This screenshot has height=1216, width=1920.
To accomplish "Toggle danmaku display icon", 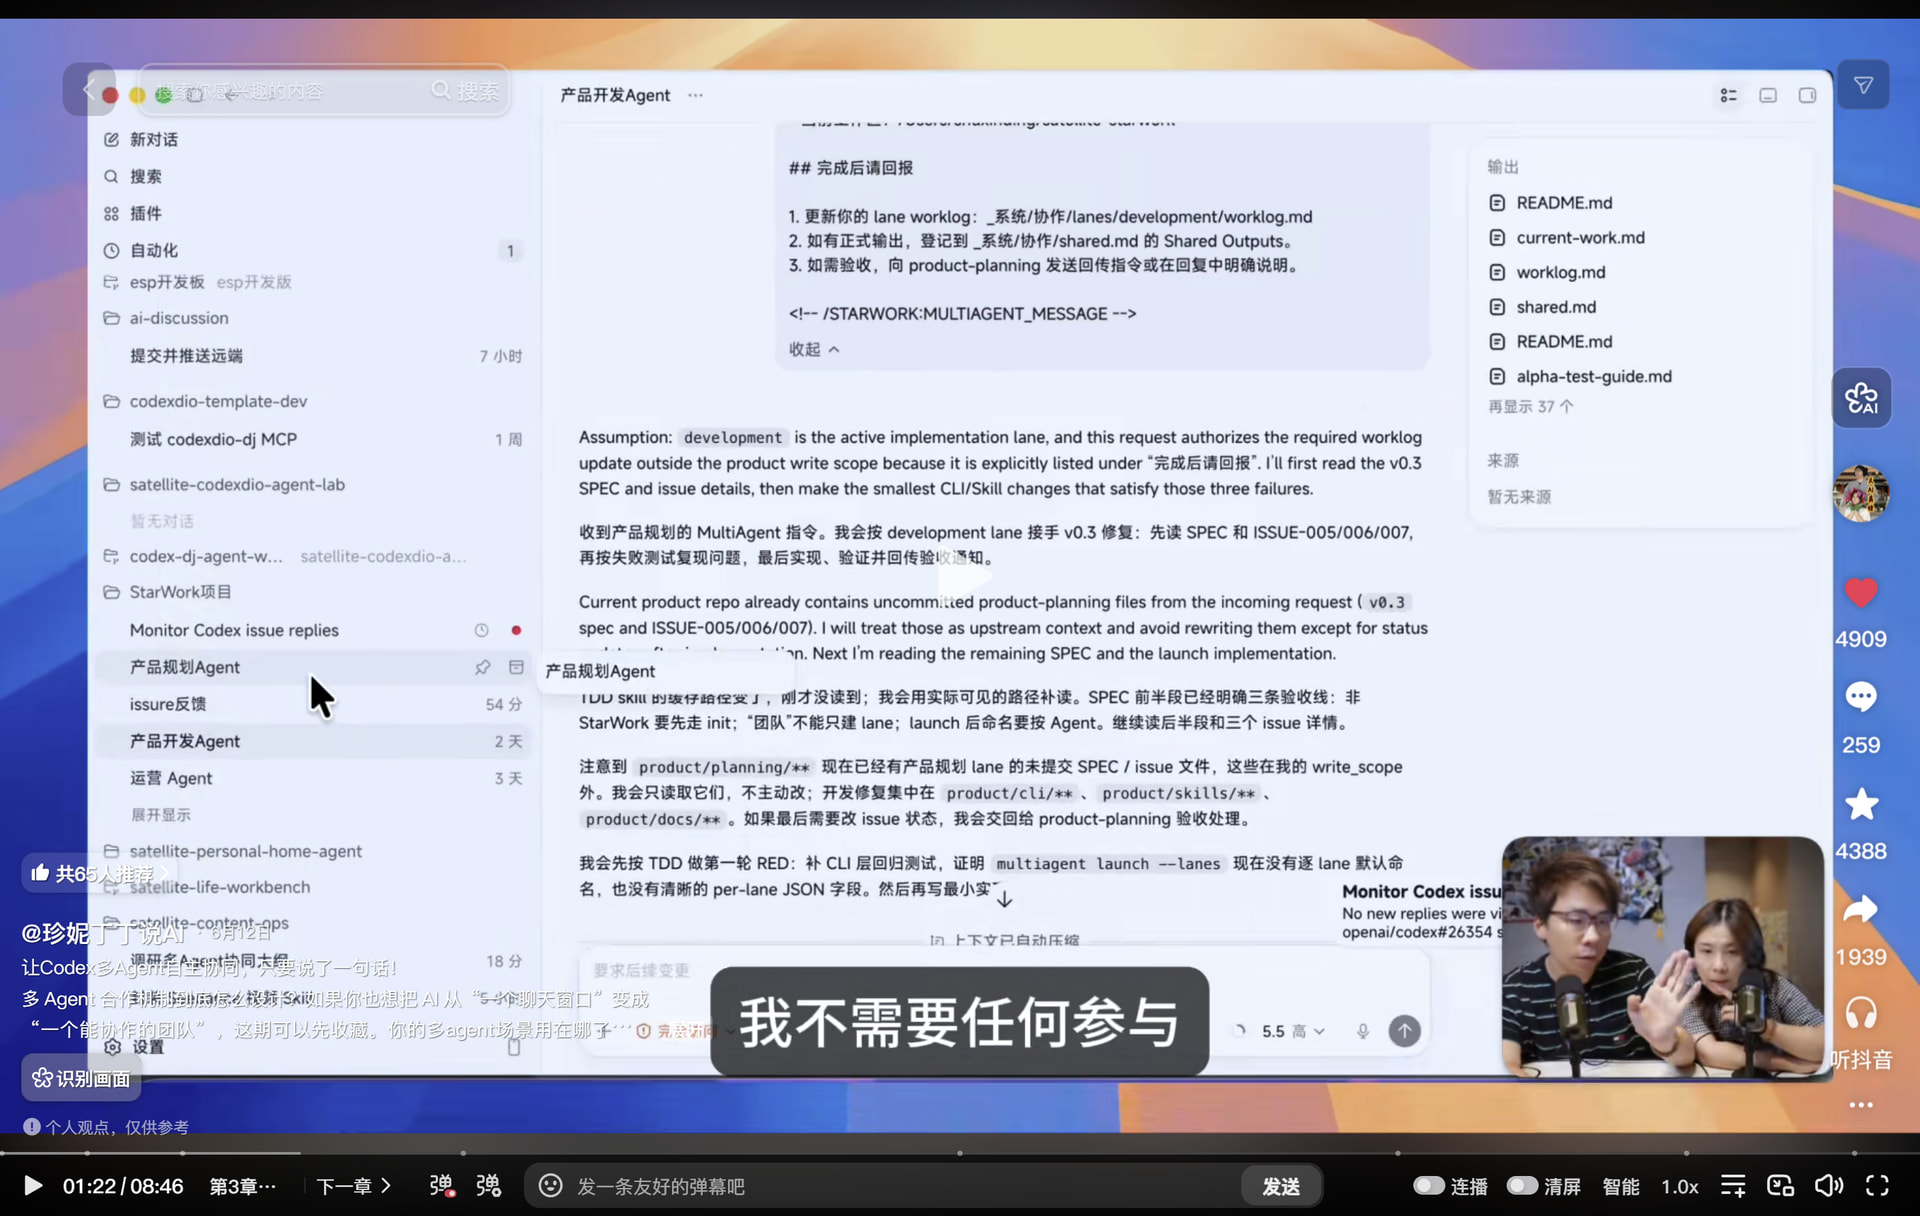I will pos(441,1186).
